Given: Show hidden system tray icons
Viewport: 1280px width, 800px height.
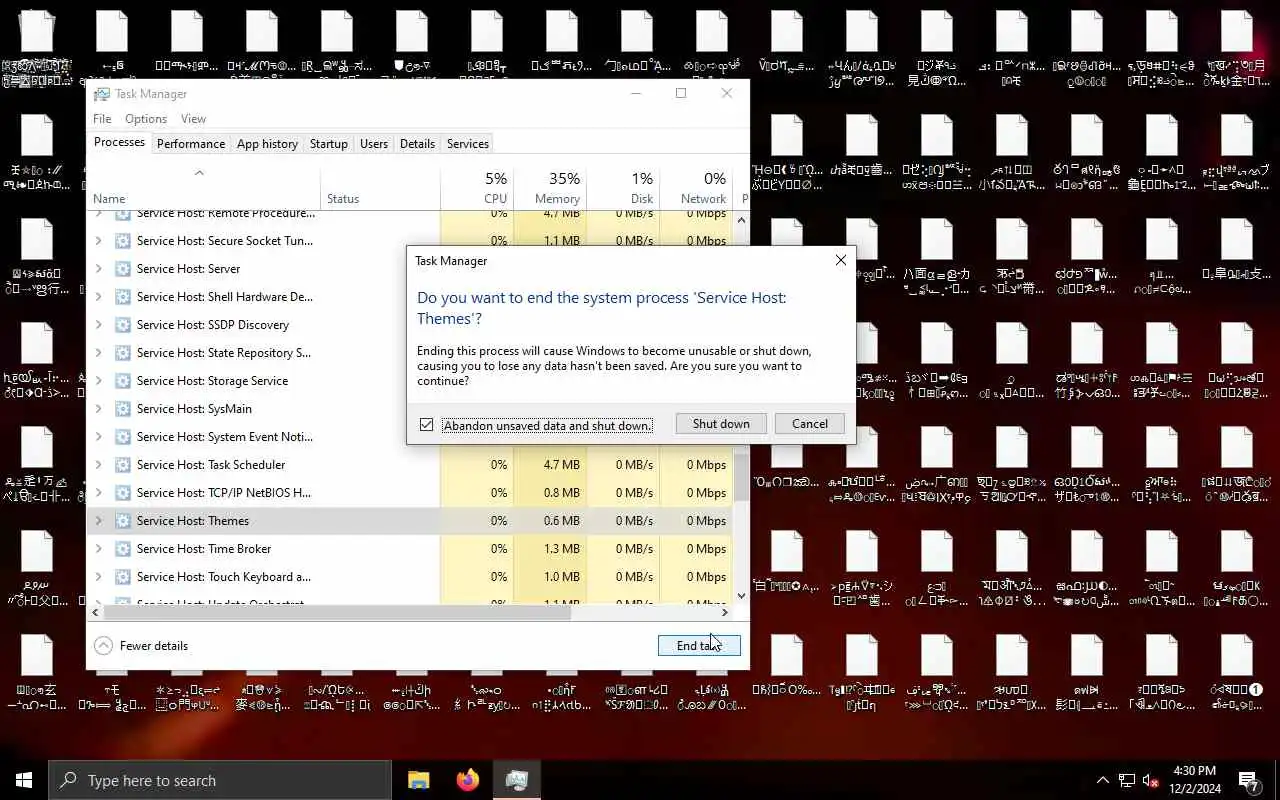Looking at the screenshot, I should pos(1103,780).
